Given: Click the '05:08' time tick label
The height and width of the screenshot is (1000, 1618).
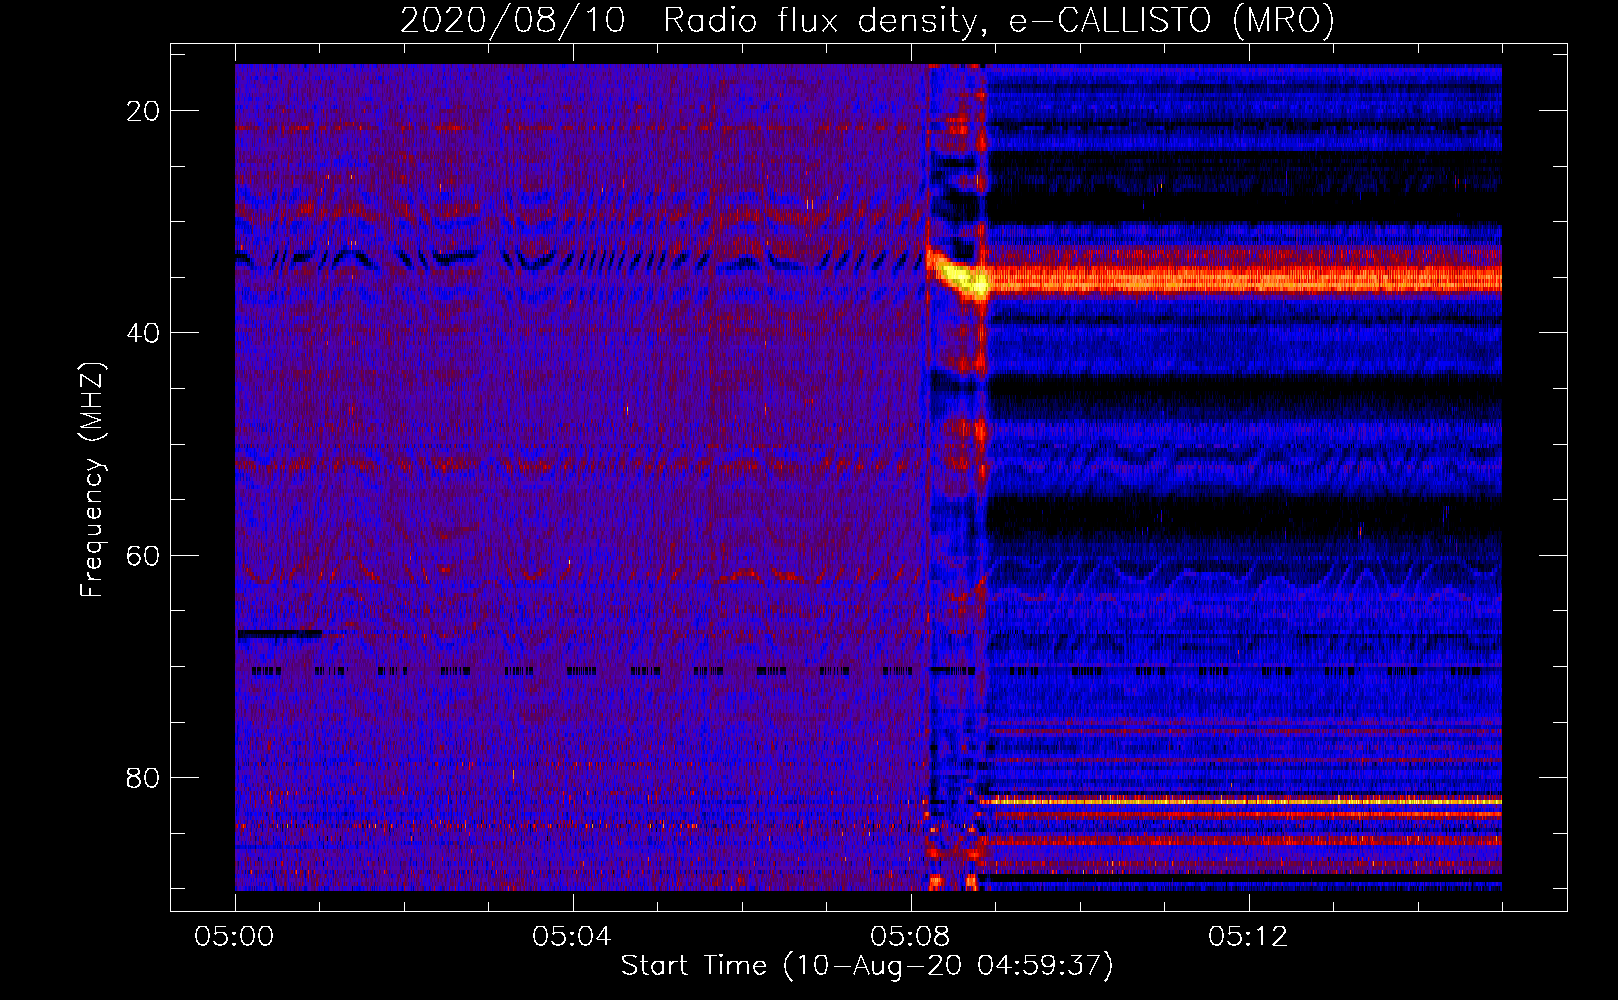Looking at the screenshot, I should click(910, 937).
